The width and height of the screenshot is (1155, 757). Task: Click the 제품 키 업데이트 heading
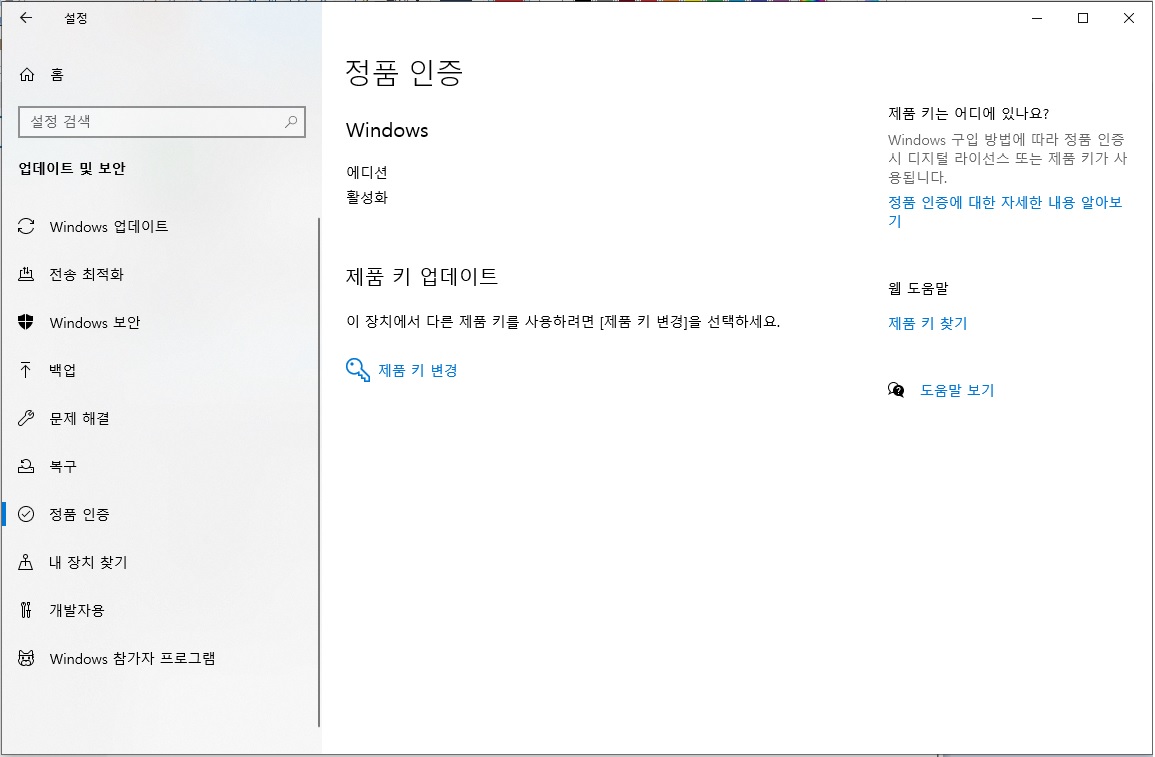422,276
